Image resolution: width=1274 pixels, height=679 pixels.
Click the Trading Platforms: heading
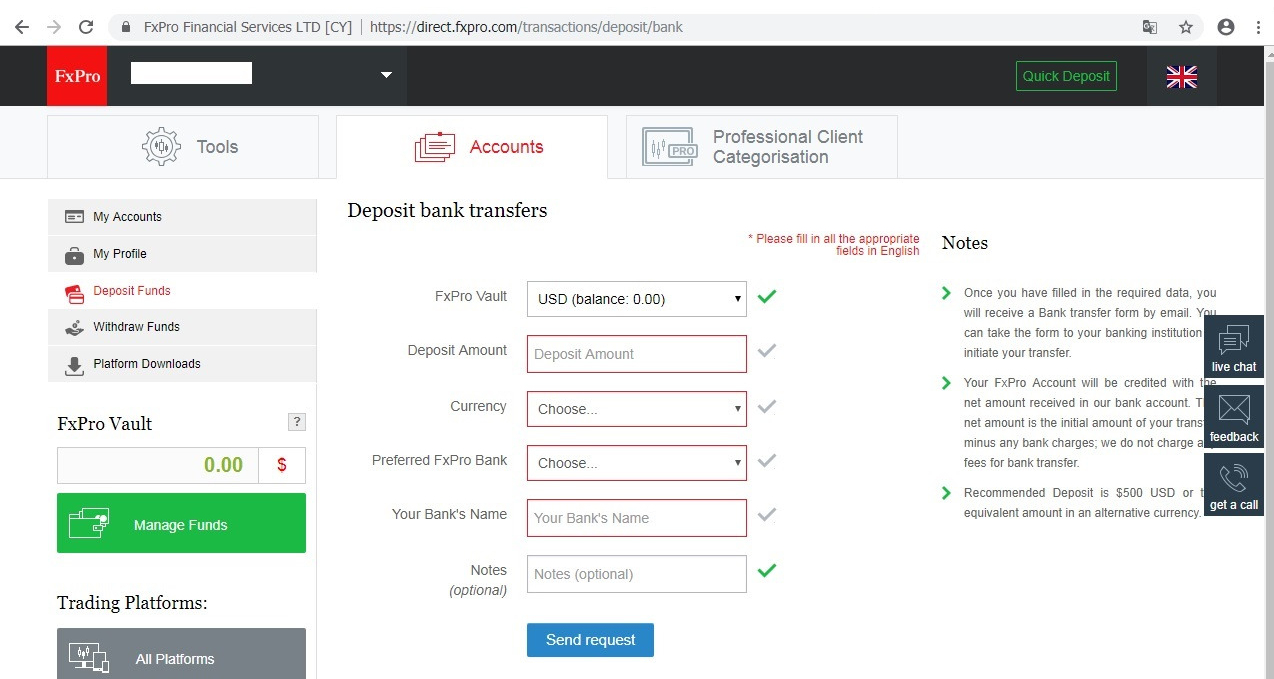[x=132, y=603]
